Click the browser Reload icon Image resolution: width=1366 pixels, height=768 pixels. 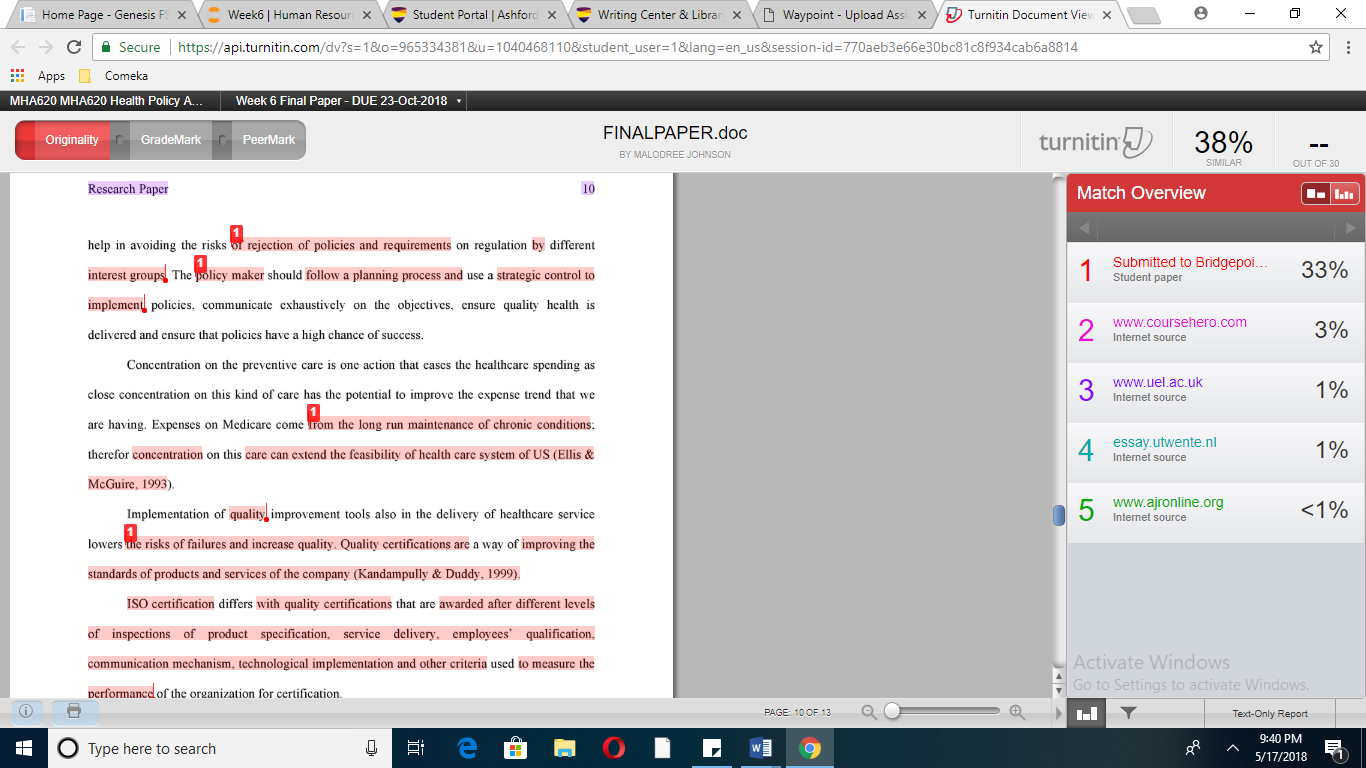[x=73, y=47]
